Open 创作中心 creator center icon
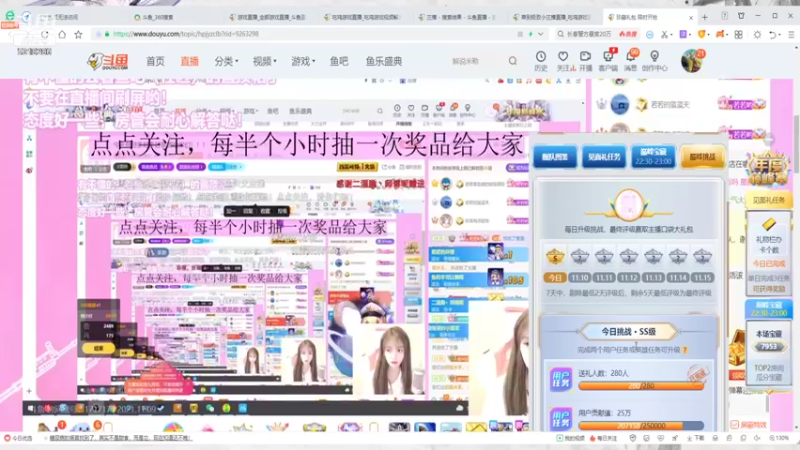This screenshot has width=800, height=450. tap(655, 61)
